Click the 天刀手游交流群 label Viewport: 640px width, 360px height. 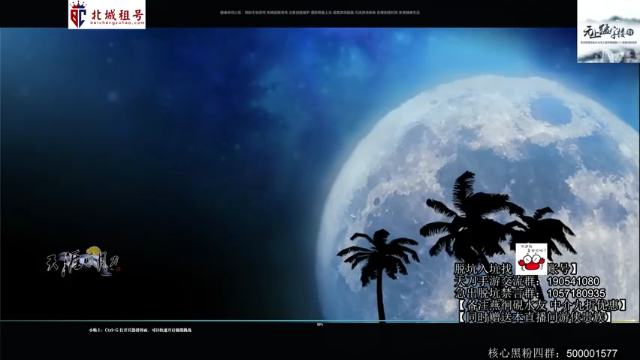coord(497,281)
